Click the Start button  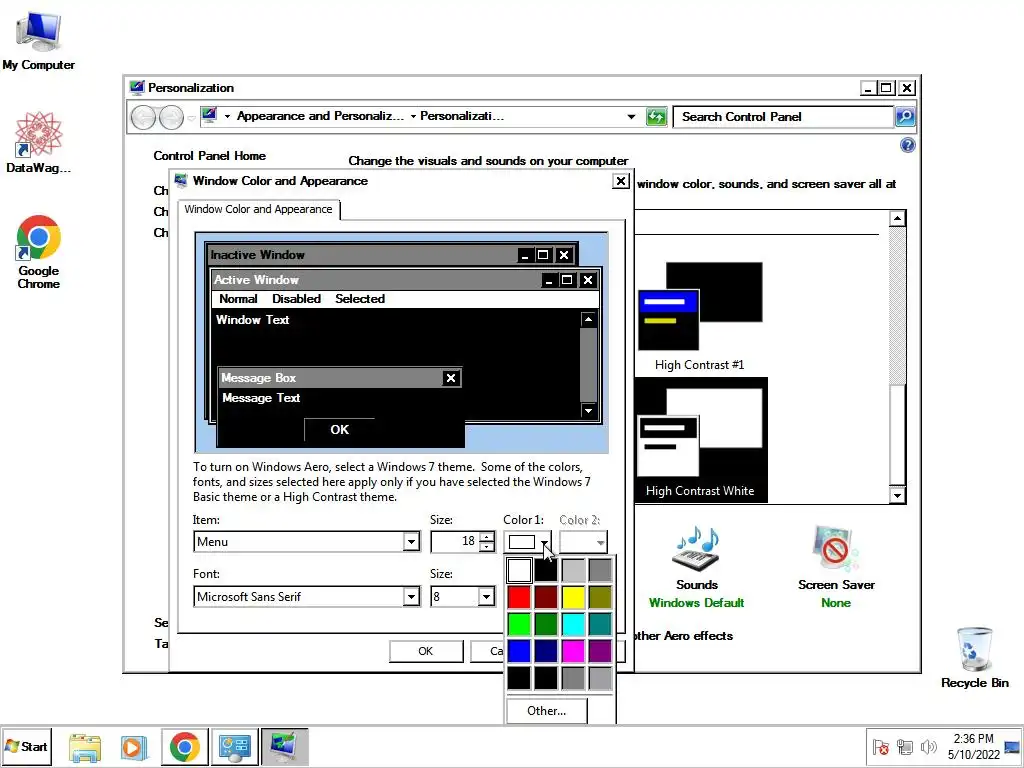coord(27,746)
